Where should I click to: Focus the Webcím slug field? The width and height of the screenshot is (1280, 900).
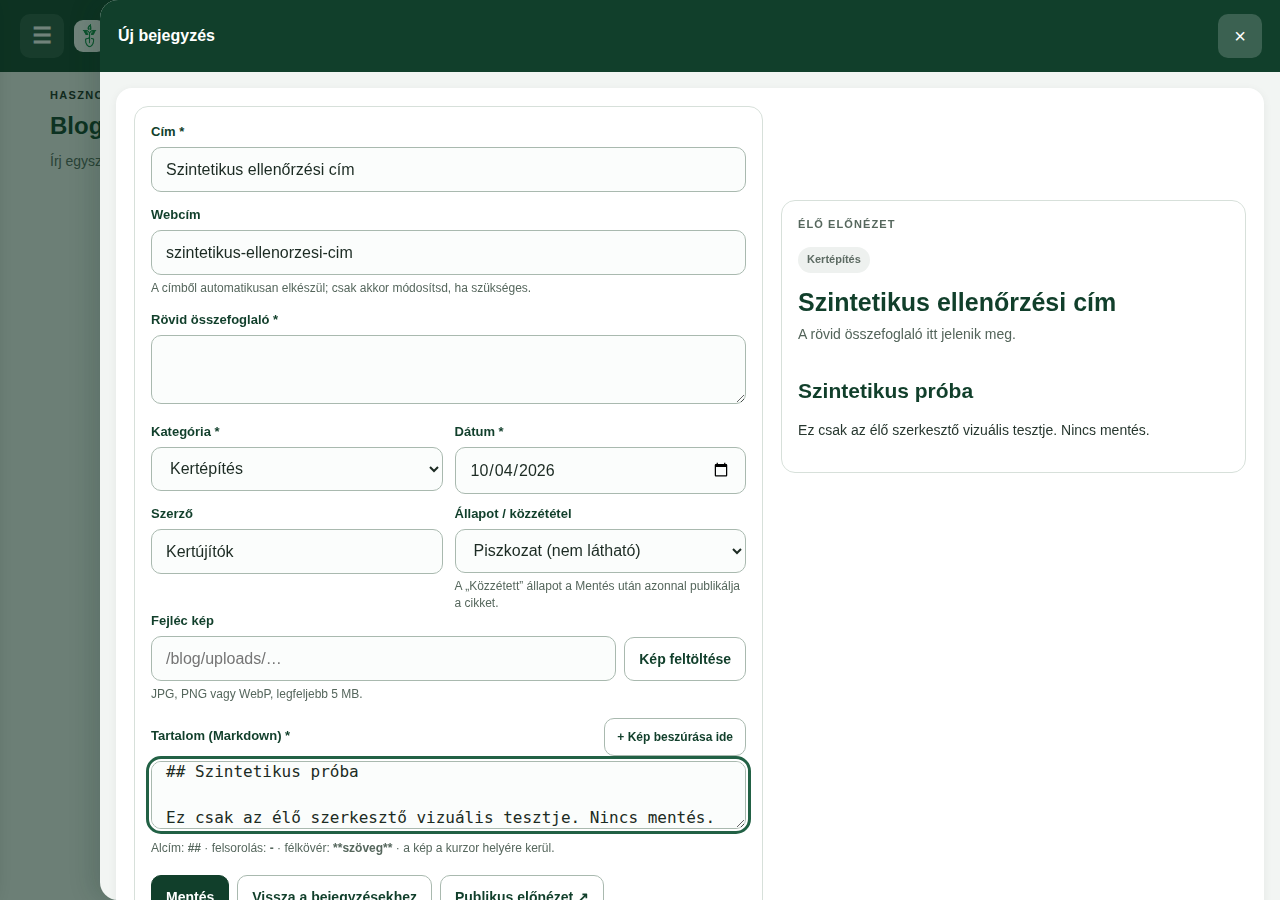tap(448, 253)
